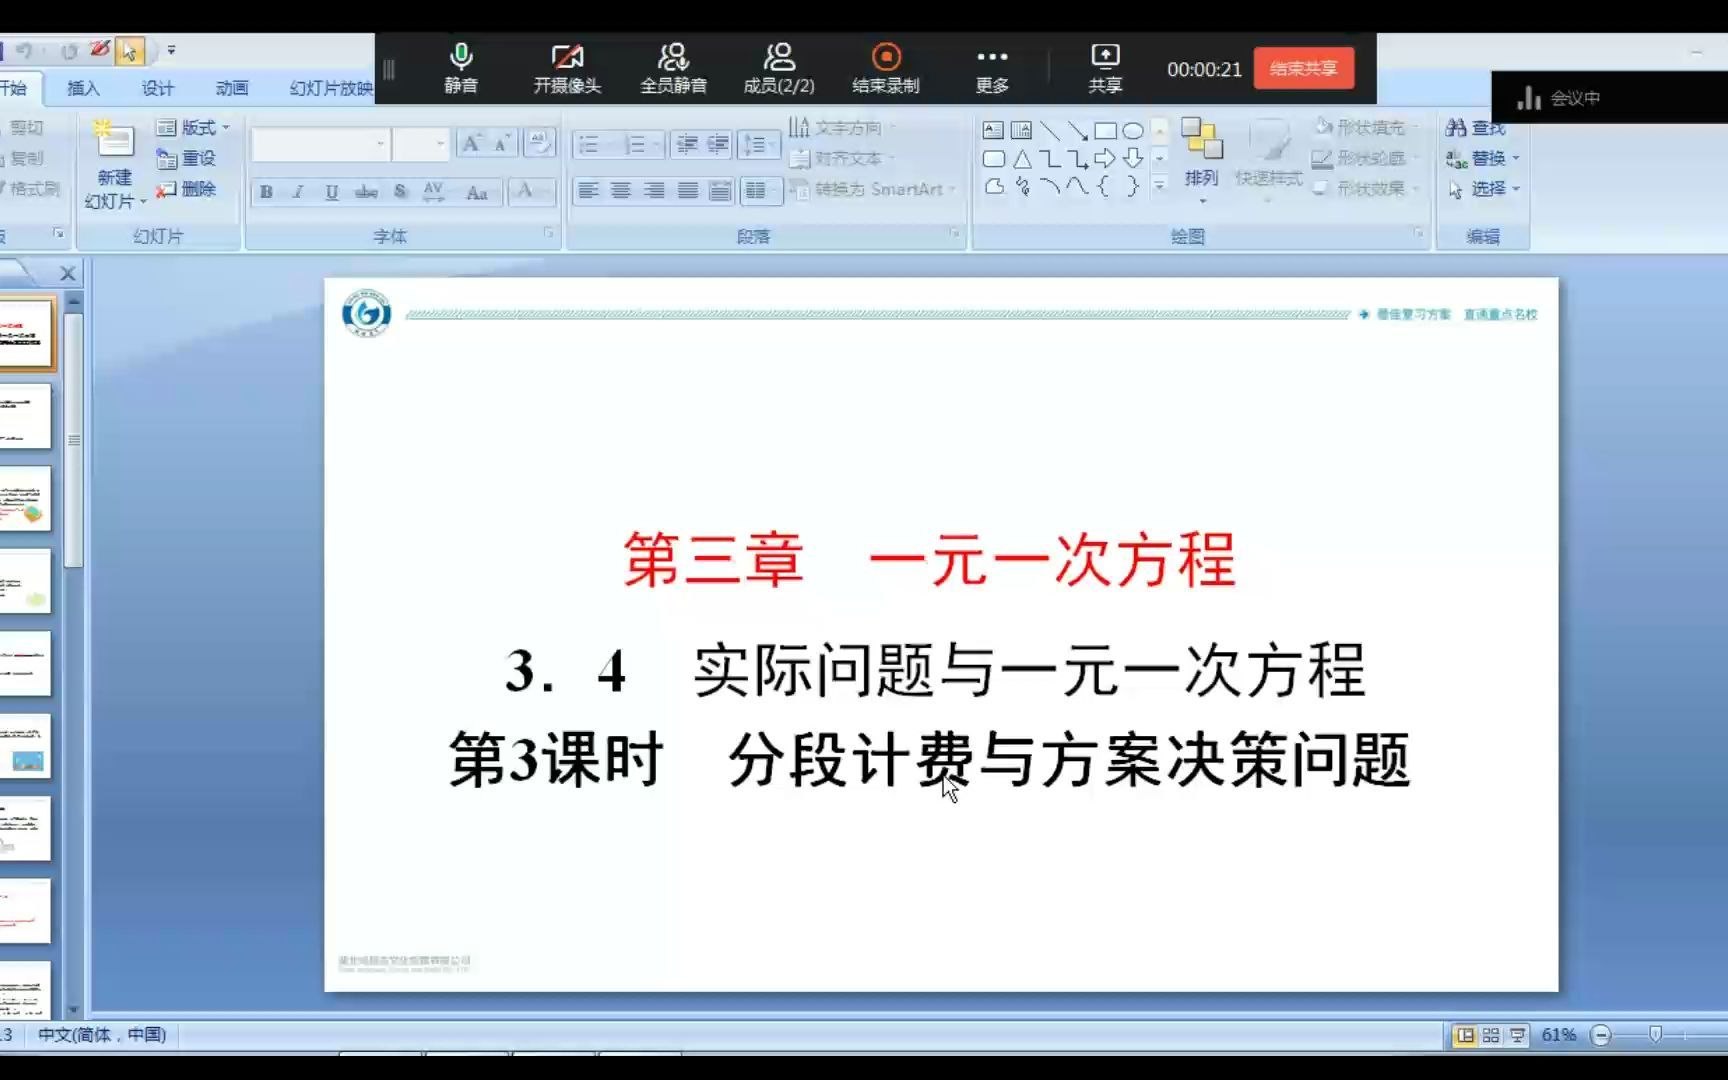The image size is (1728, 1080).
Task: Click the Share (共享) icon
Action: 1105,68
